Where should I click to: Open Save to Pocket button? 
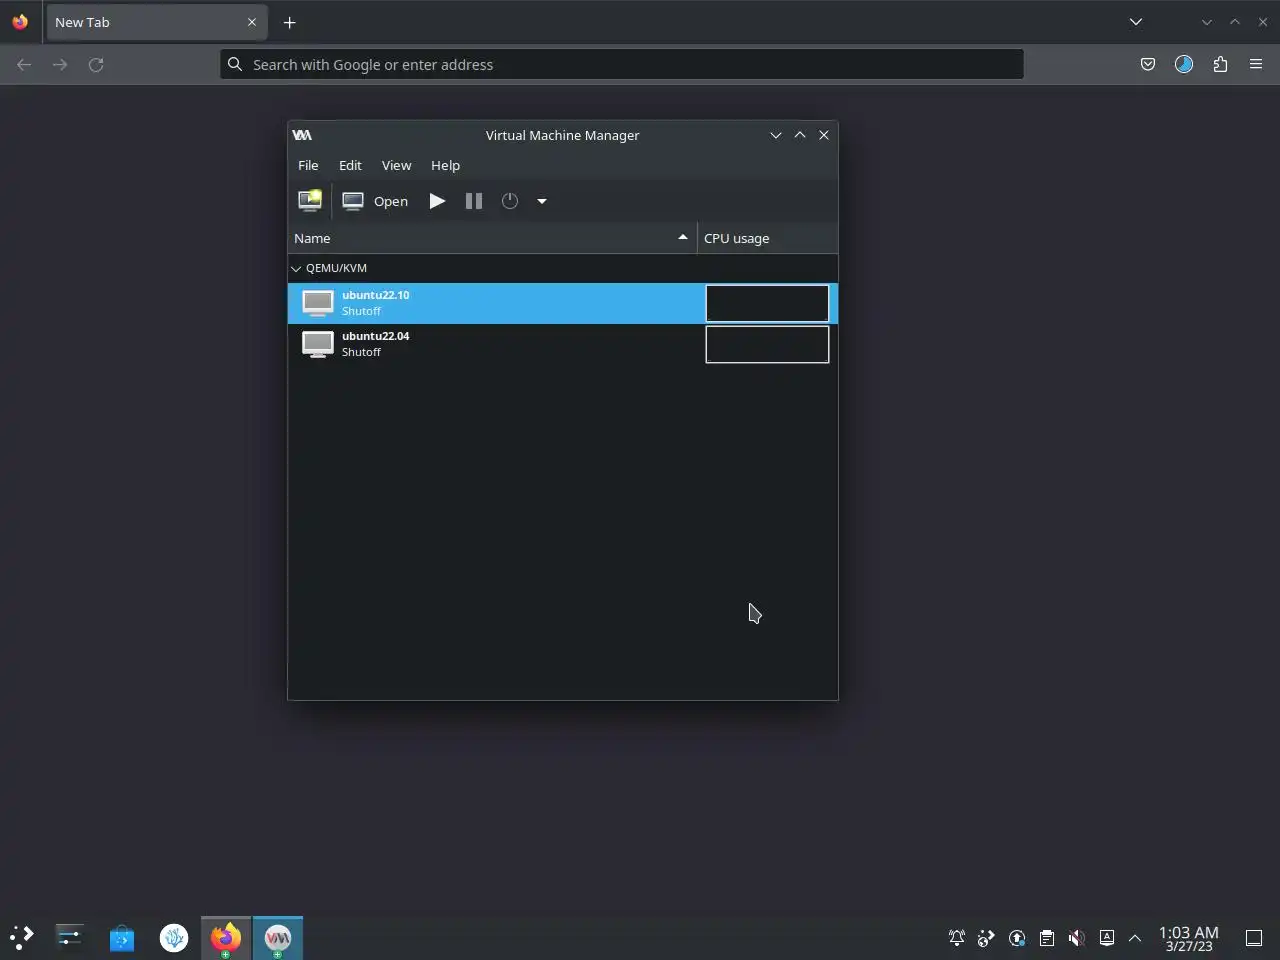coord(1148,64)
